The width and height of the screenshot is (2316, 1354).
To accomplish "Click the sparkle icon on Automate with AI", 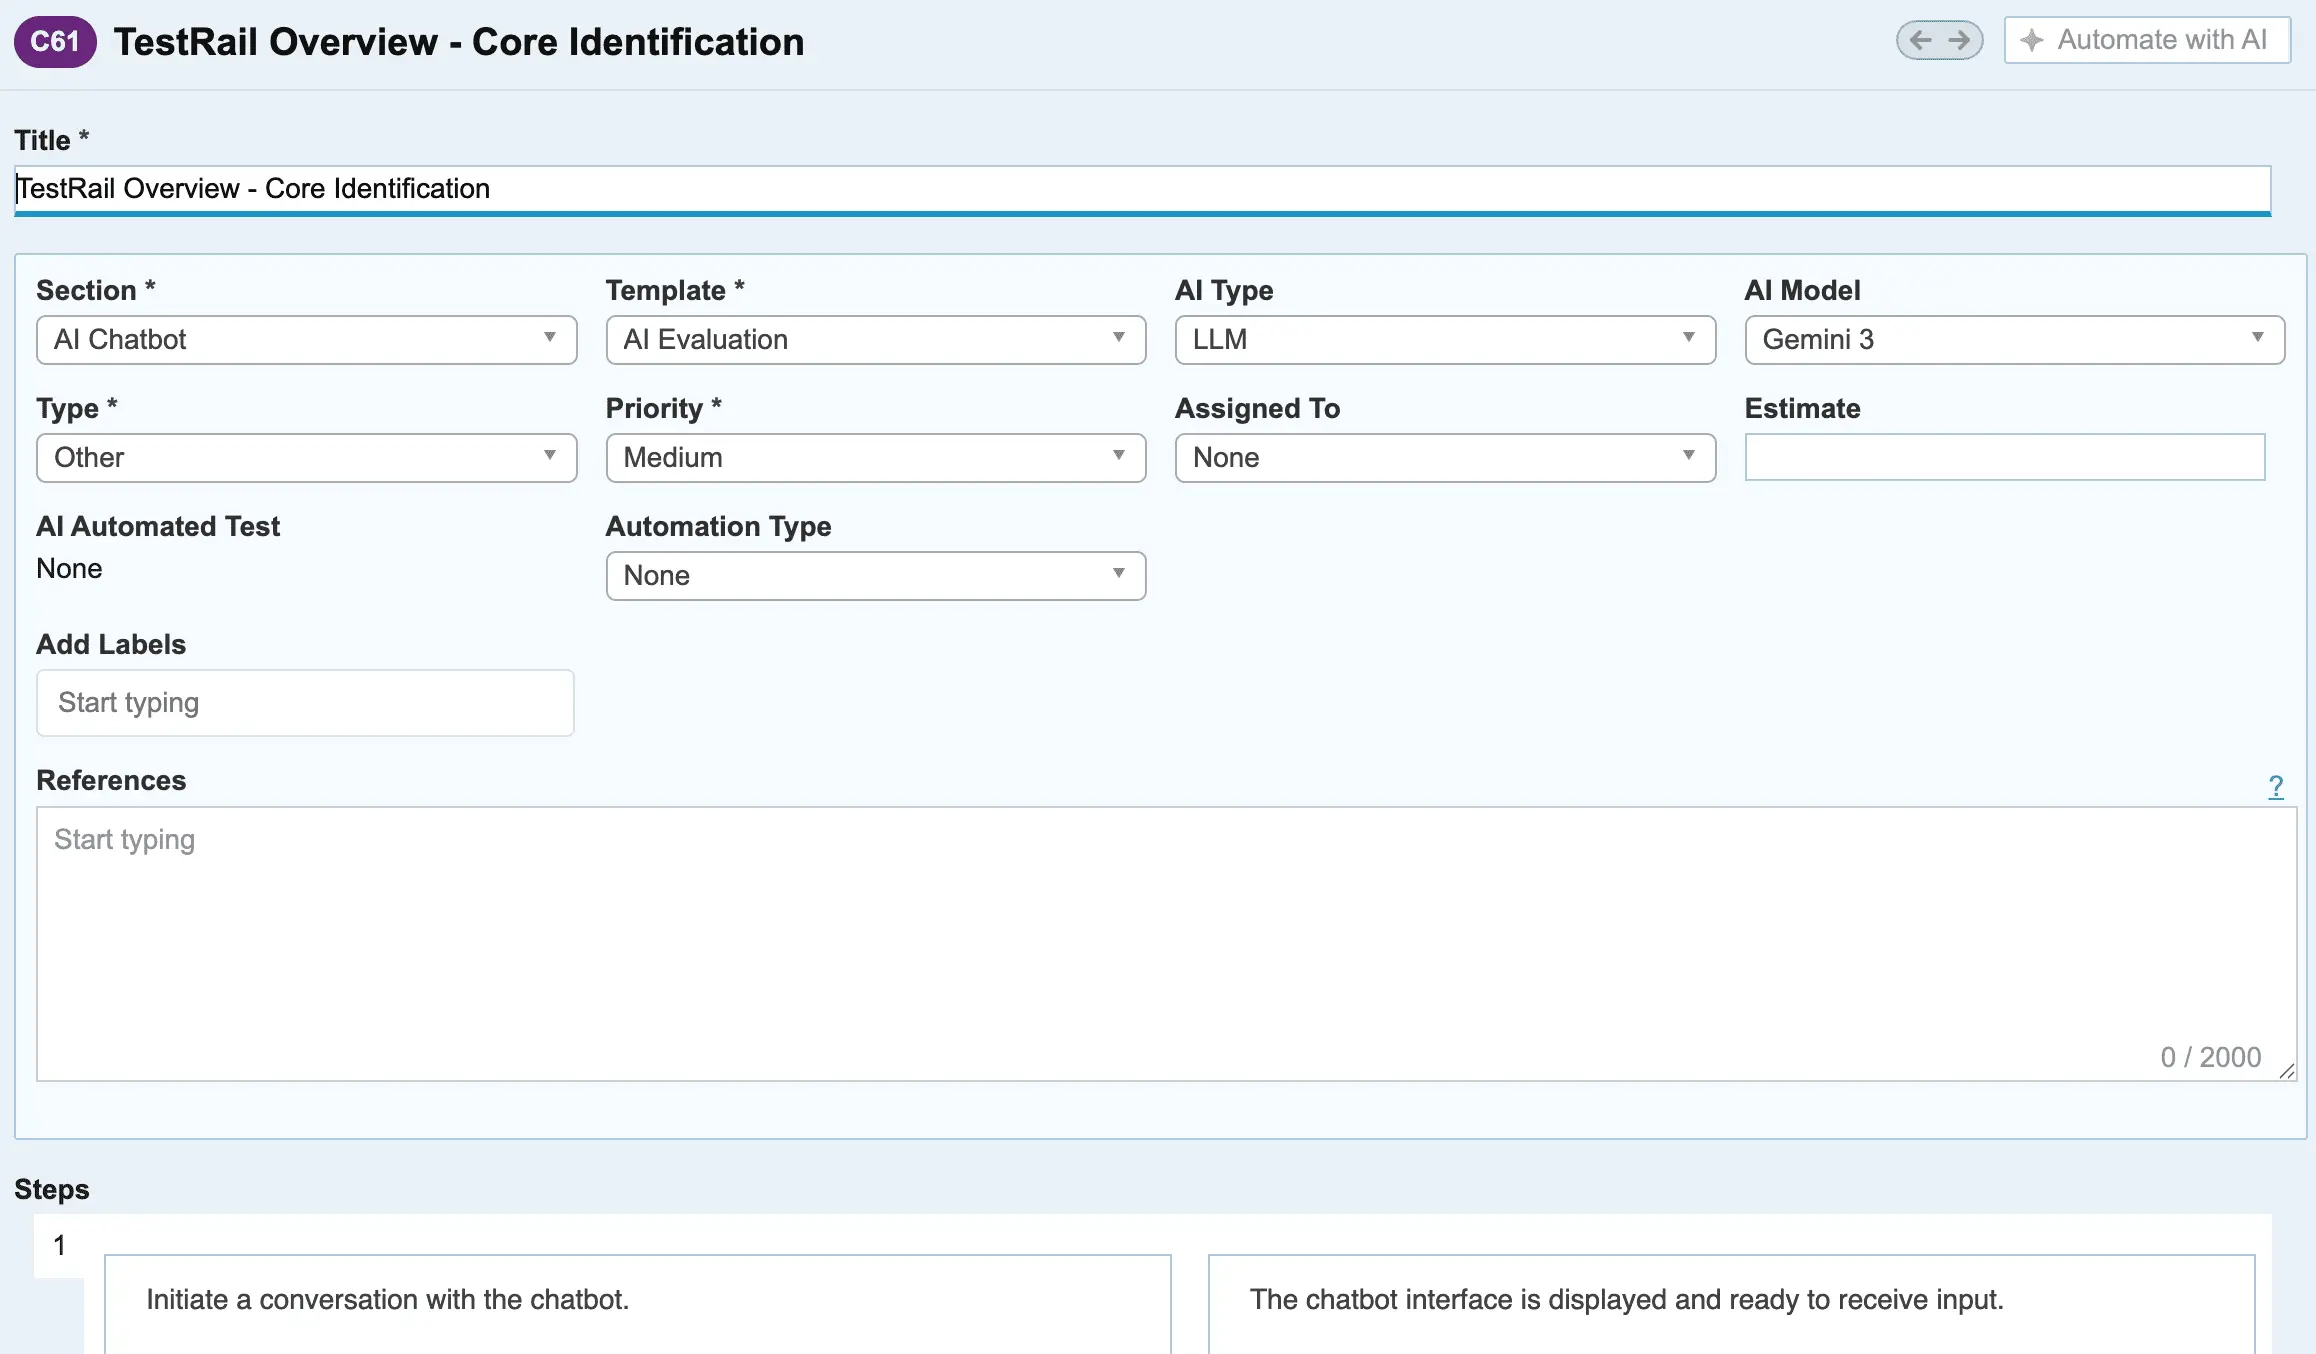I will pos(2031,40).
